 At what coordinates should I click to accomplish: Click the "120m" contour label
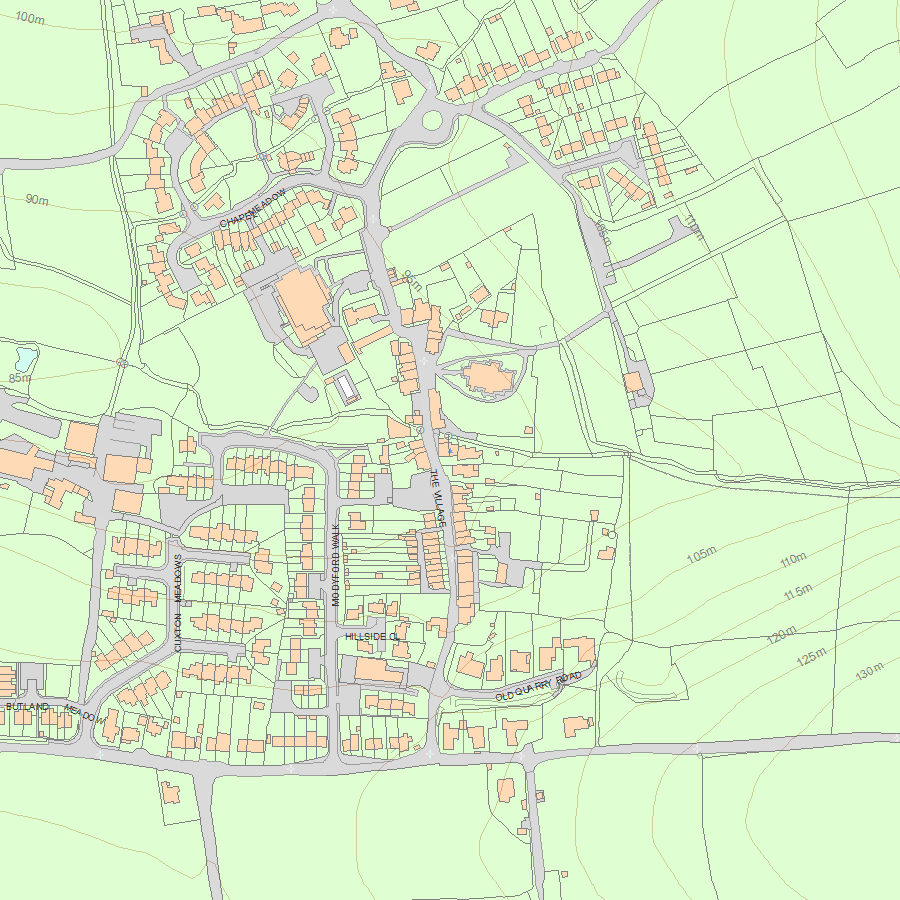(x=782, y=634)
